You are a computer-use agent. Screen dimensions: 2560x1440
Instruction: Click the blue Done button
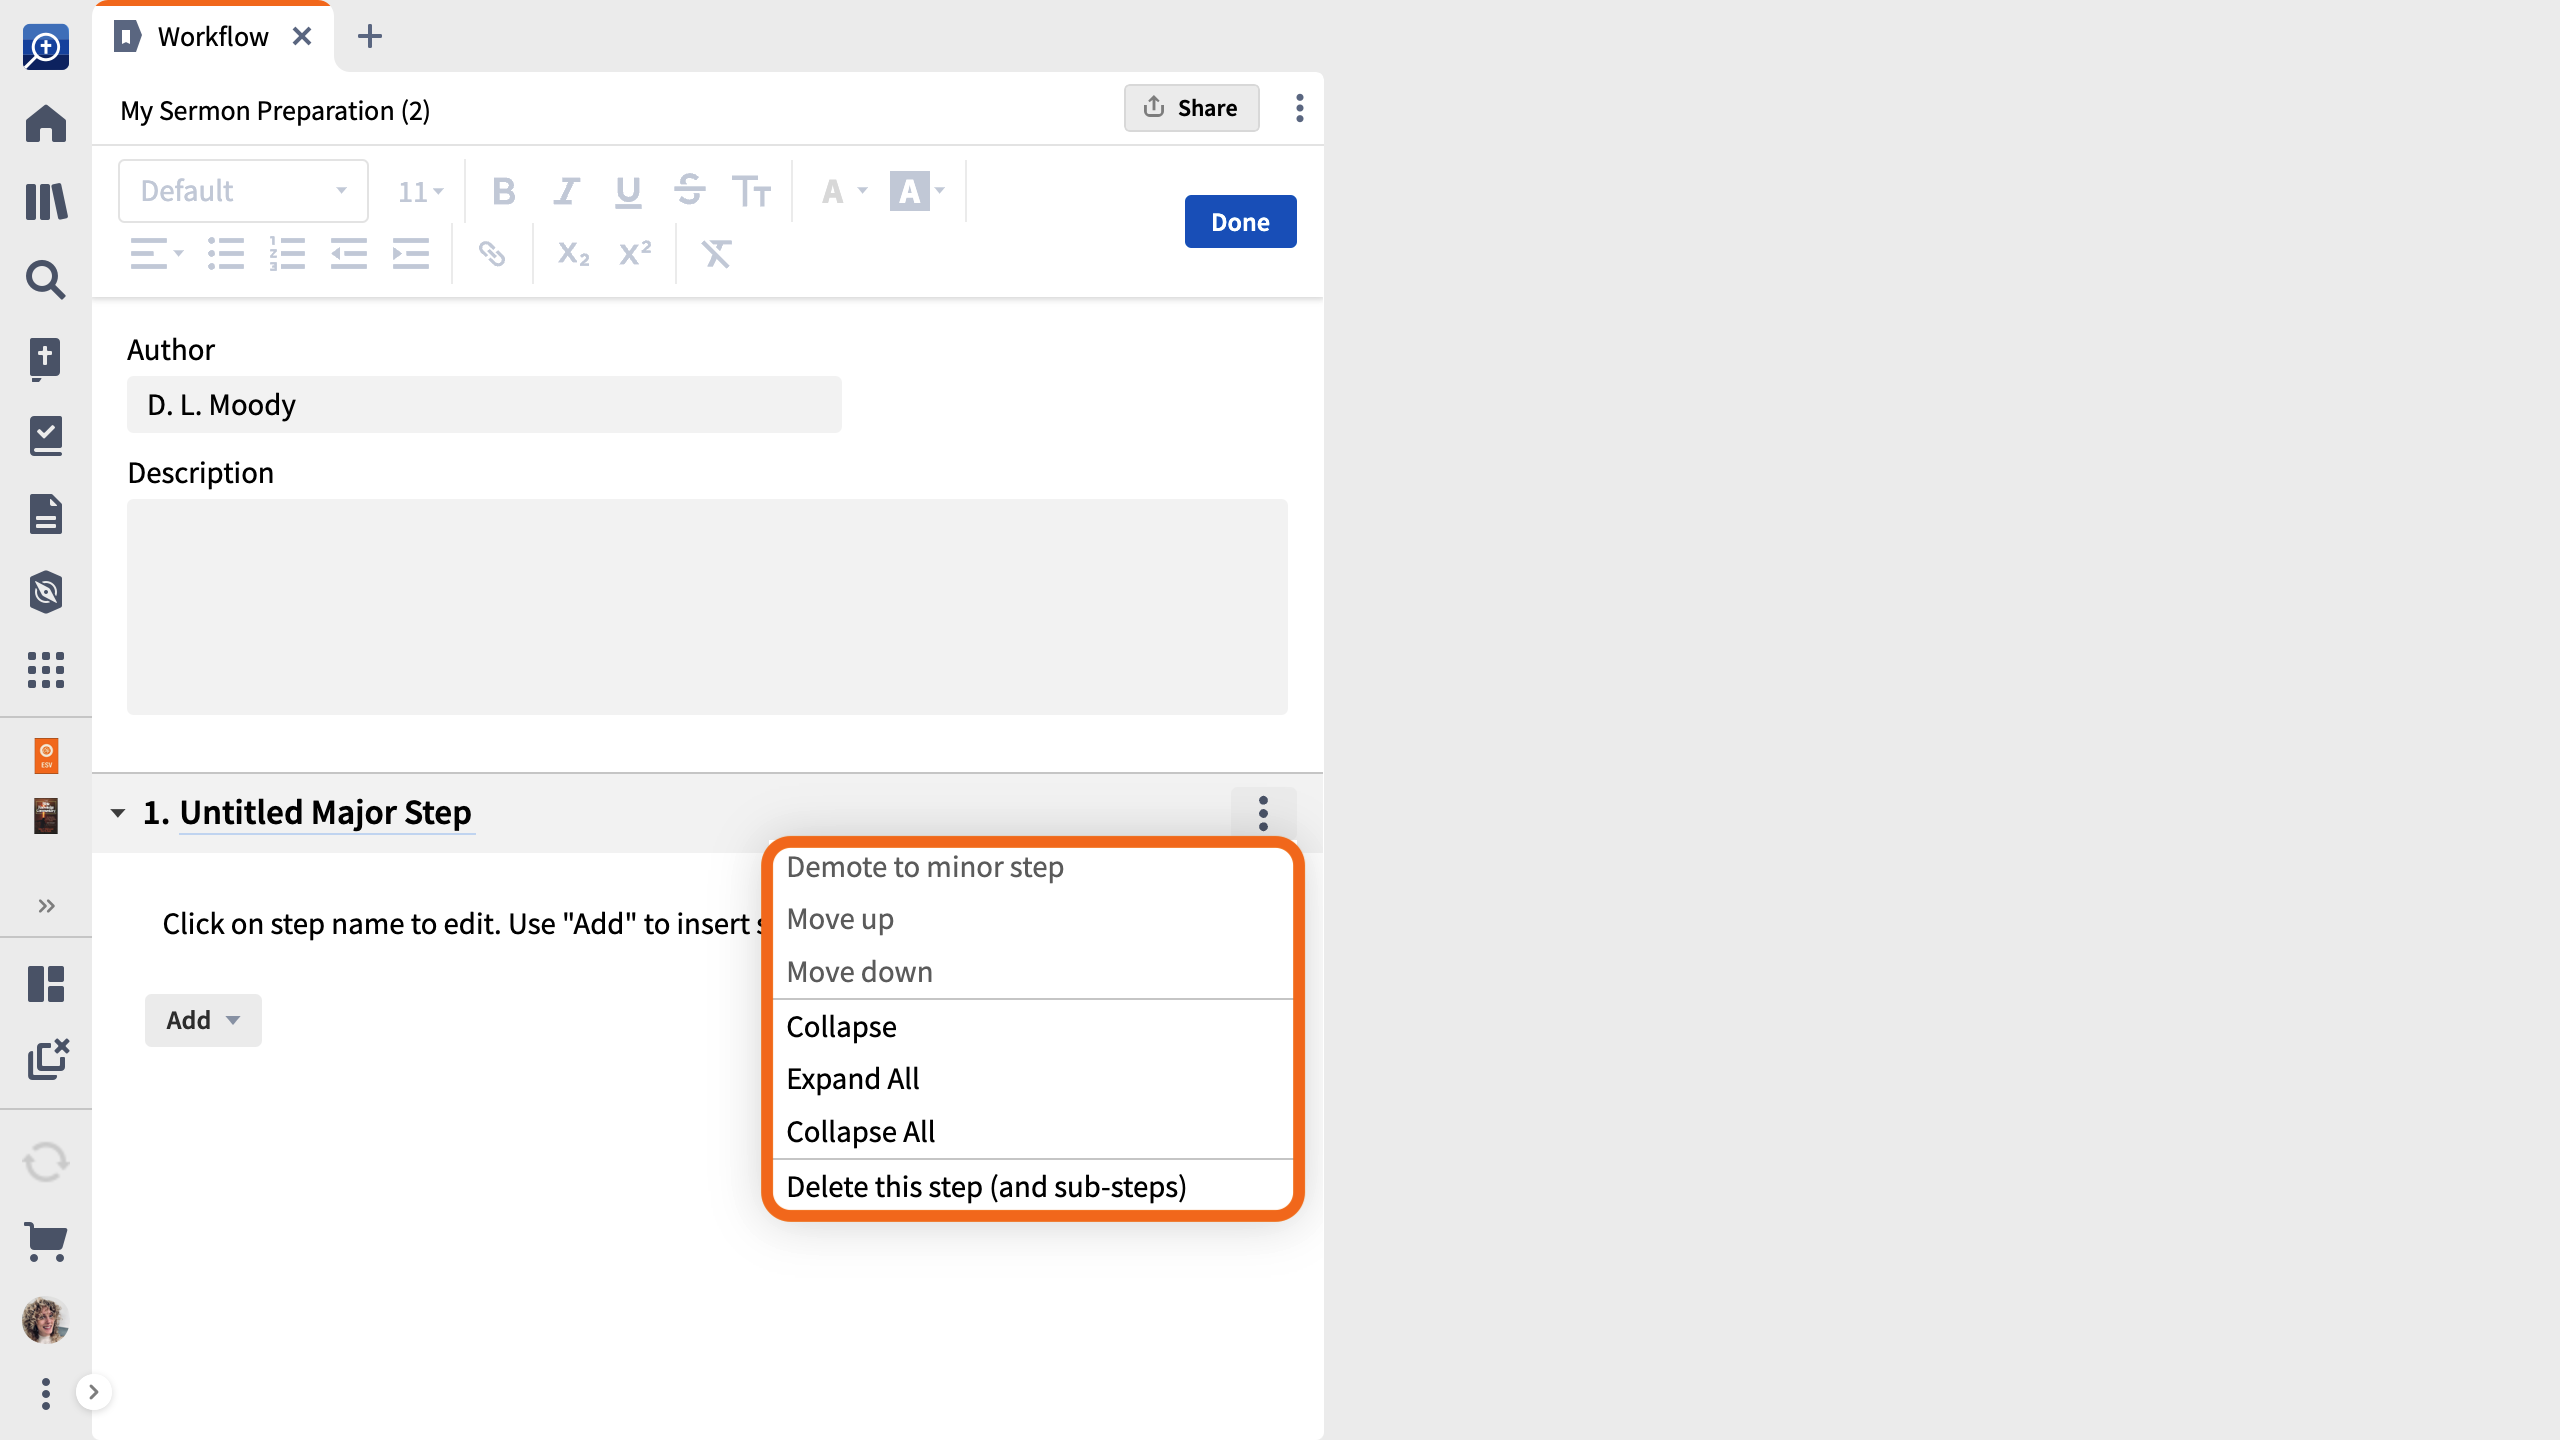coord(1240,221)
